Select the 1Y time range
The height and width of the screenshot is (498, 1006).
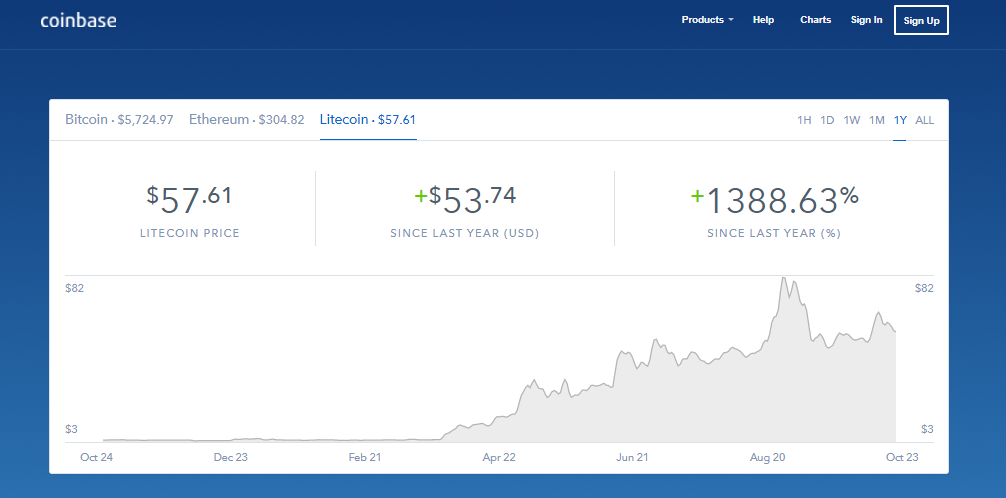click(900, 121)
